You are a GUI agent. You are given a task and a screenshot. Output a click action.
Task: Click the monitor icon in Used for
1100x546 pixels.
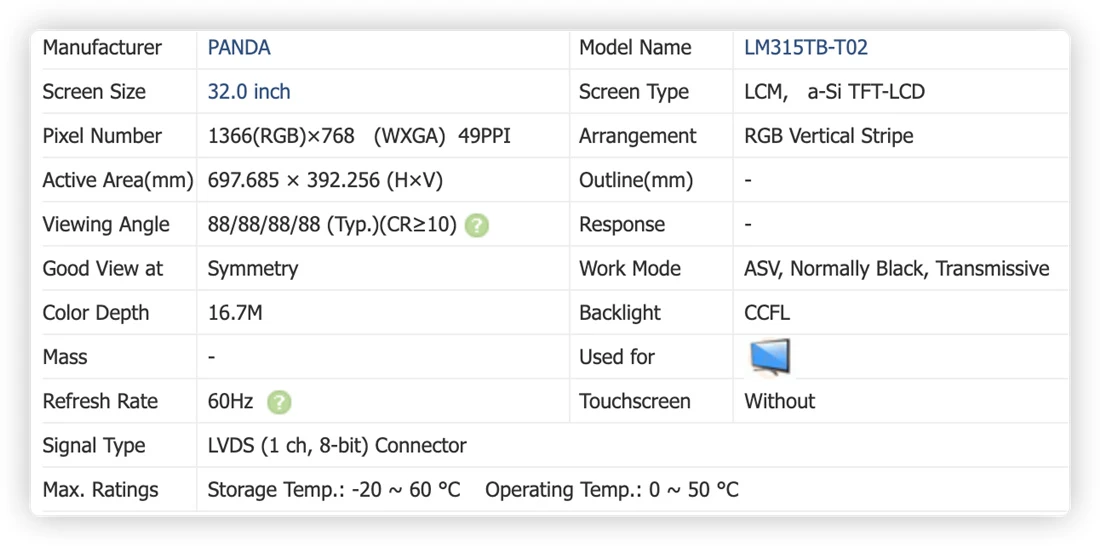(770, 357)
